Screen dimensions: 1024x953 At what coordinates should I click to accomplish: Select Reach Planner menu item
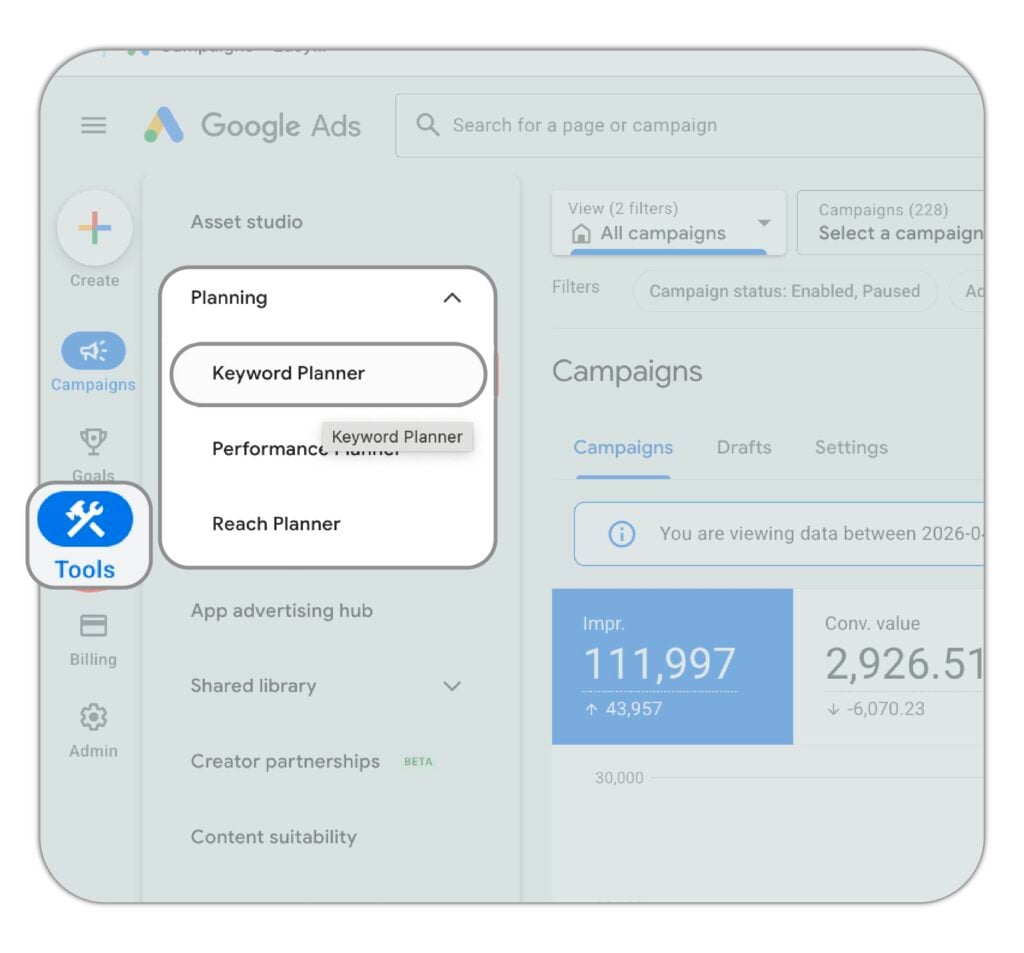(x=276, y=524)
